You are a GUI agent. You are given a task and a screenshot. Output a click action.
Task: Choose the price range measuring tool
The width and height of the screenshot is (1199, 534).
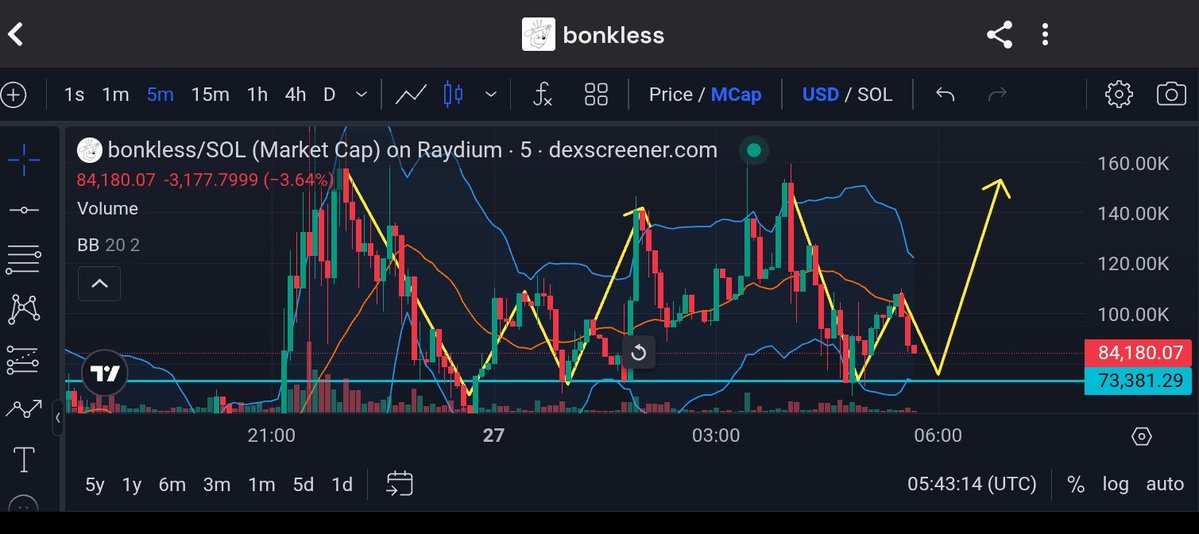click(24, 409)
